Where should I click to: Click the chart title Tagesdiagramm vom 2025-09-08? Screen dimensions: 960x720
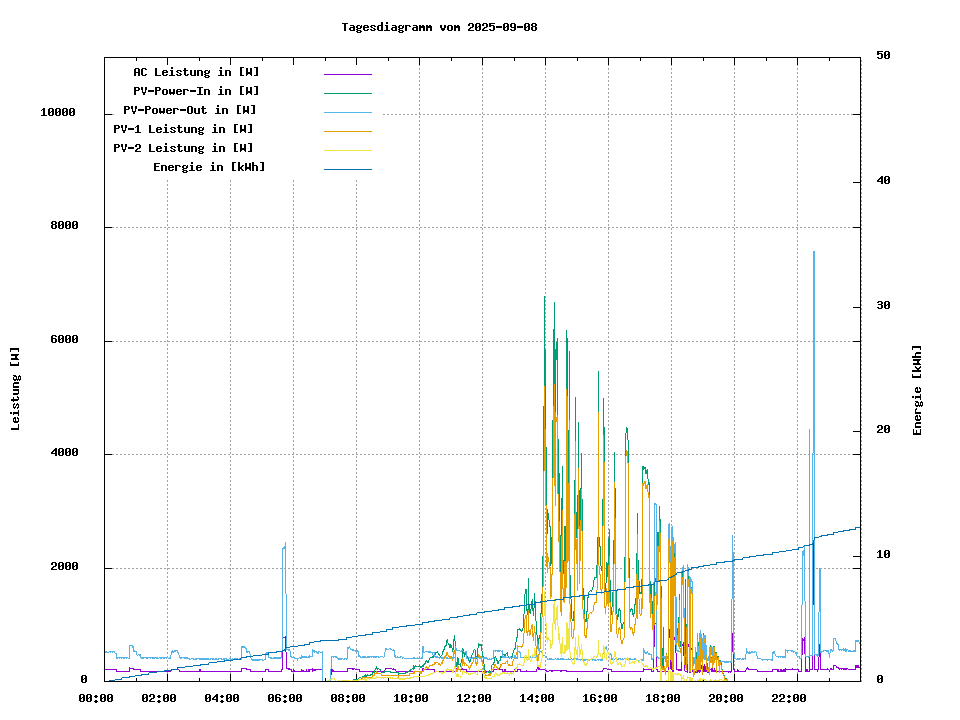(439, 27)
